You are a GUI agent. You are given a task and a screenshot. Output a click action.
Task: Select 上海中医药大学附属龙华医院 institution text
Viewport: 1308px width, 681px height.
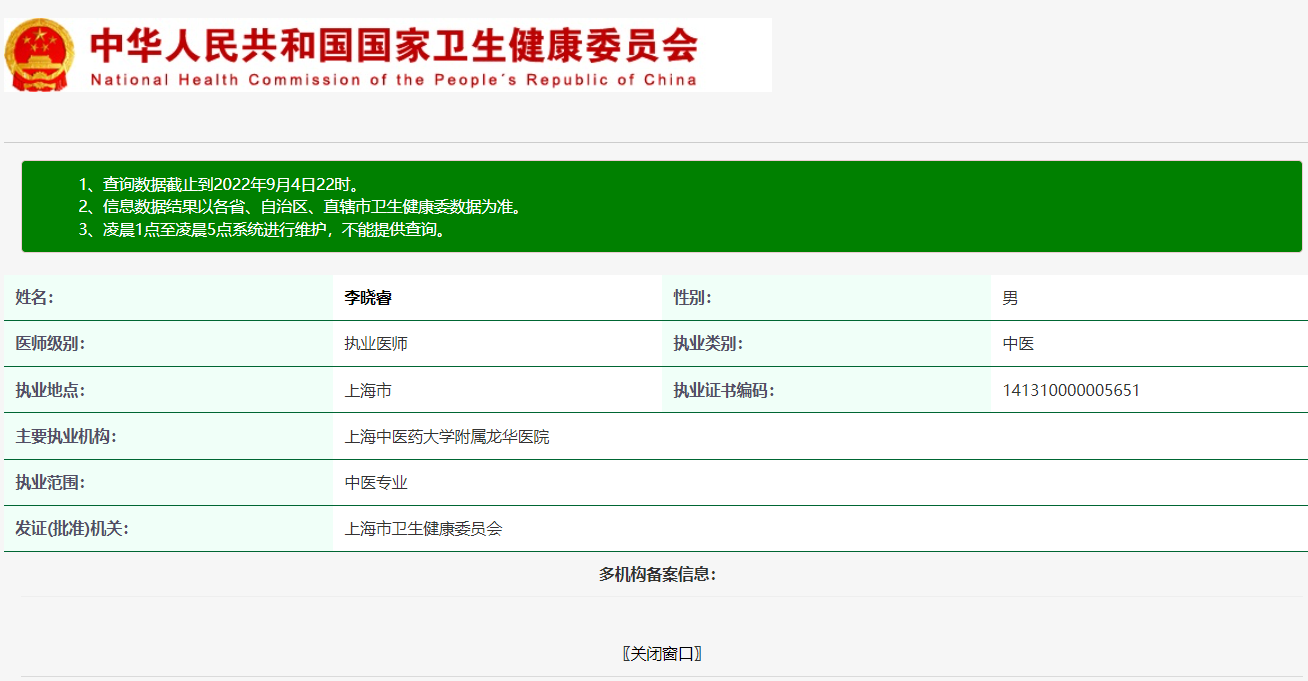(x=447, y=437)
